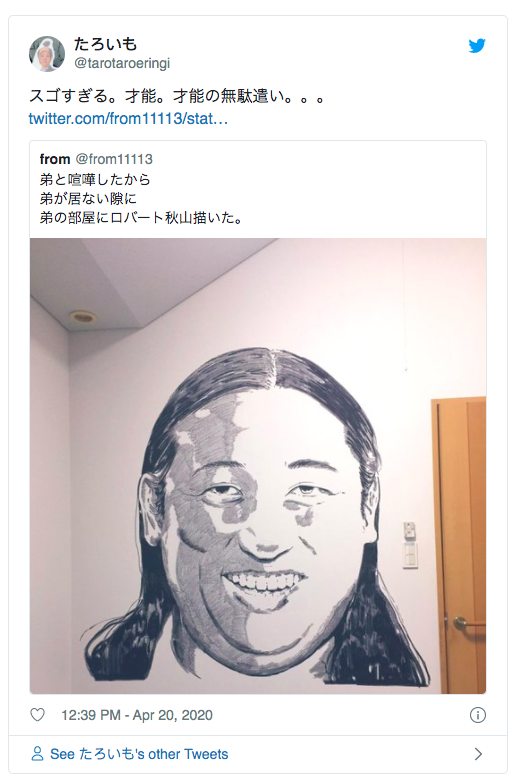This screenshot has width=531, height=781.
Task: Click the quoted line 弟が居ない隙に
Action: click(88, 199)
